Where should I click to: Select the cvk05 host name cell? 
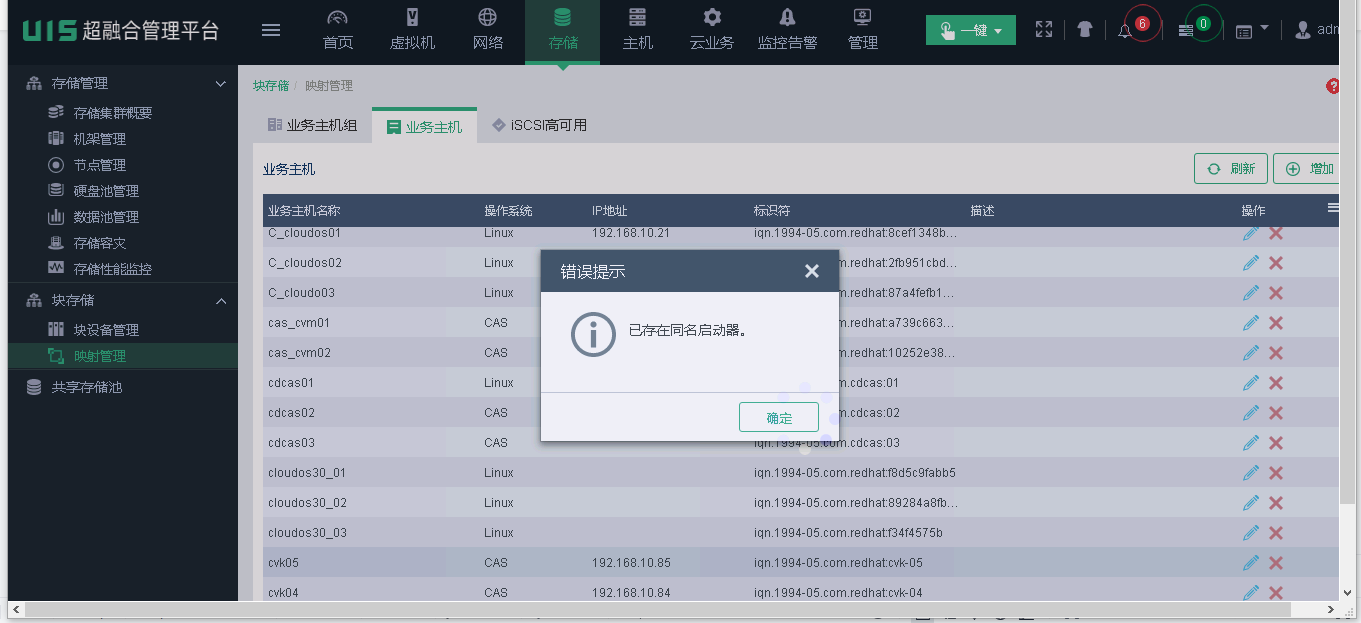[x=283, y=563]
